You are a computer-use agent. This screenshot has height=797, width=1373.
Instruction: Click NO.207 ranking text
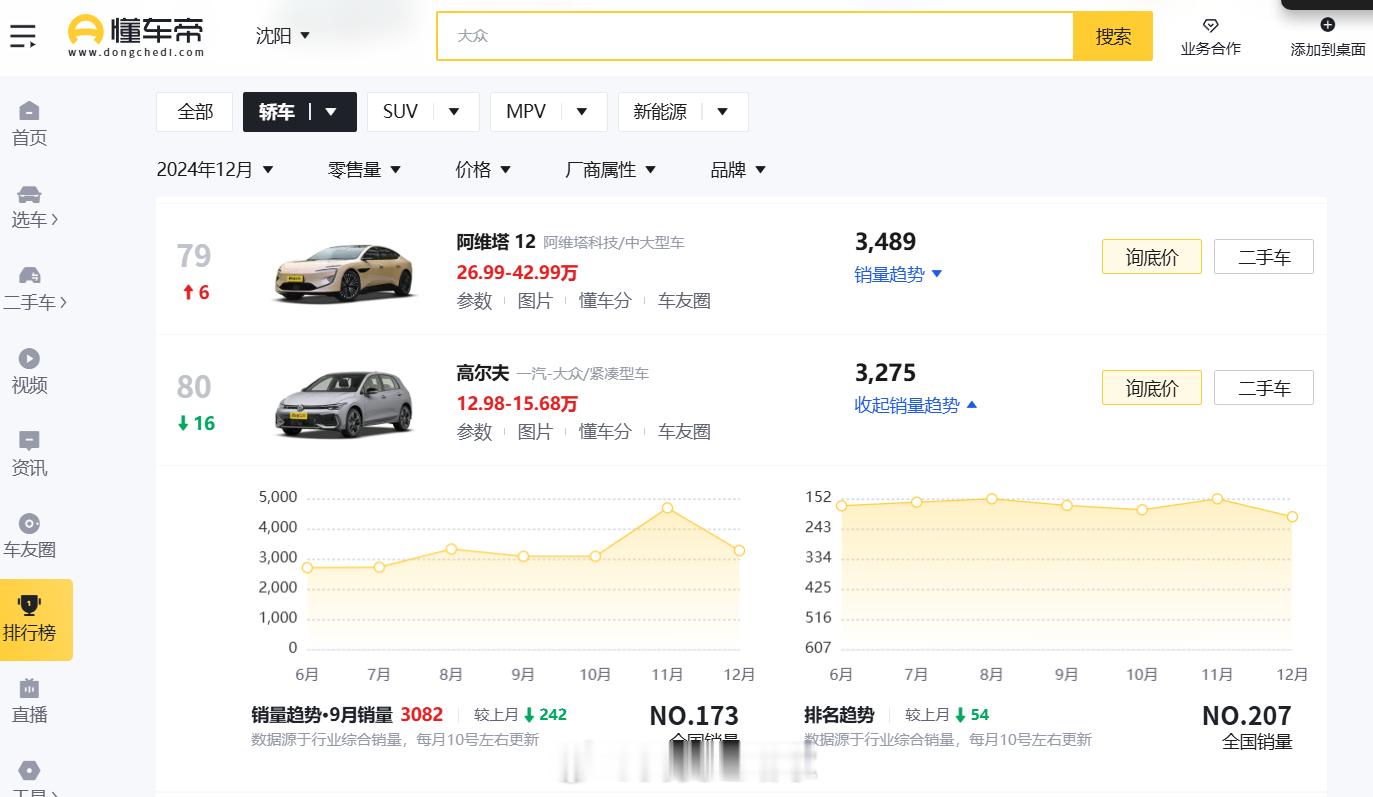1246,716
